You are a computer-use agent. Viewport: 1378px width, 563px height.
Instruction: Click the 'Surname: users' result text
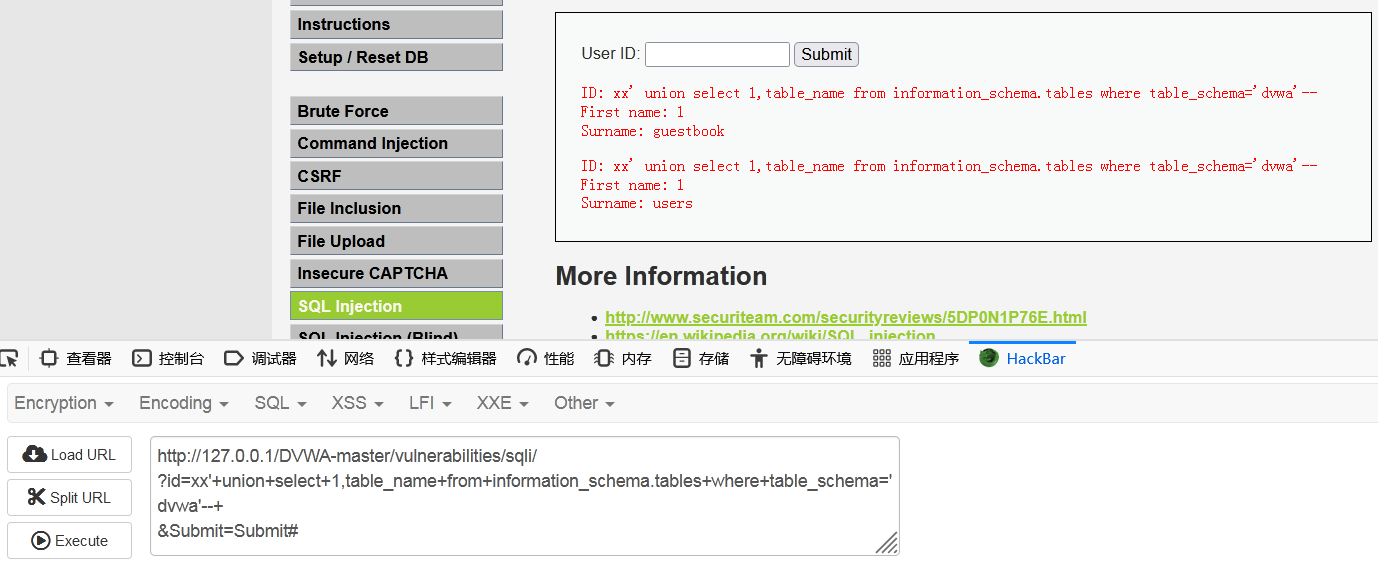tap(637, 203)
